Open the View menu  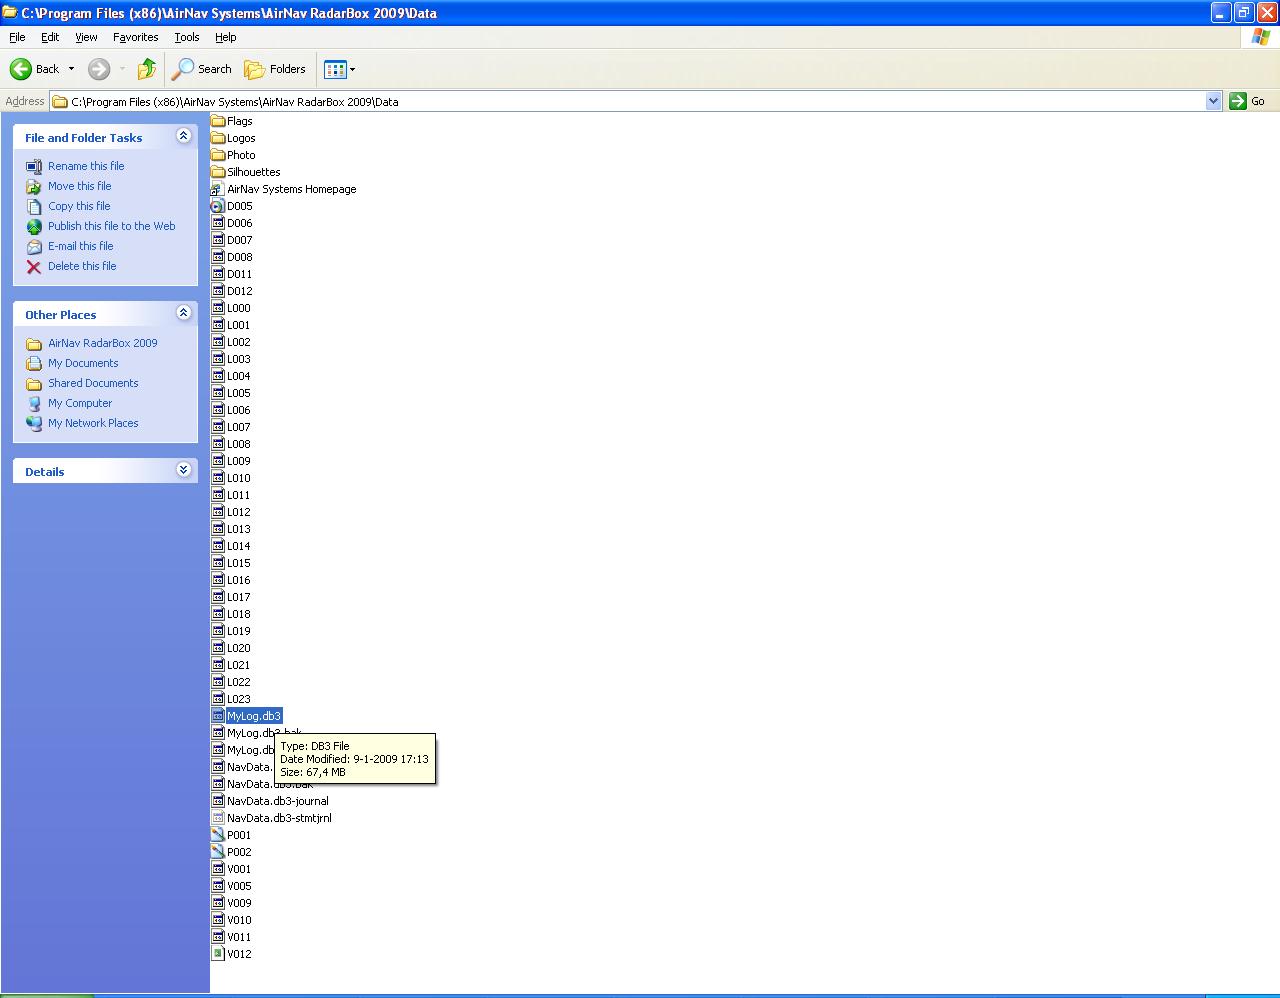pyautogui.click(x=86, y=37)
